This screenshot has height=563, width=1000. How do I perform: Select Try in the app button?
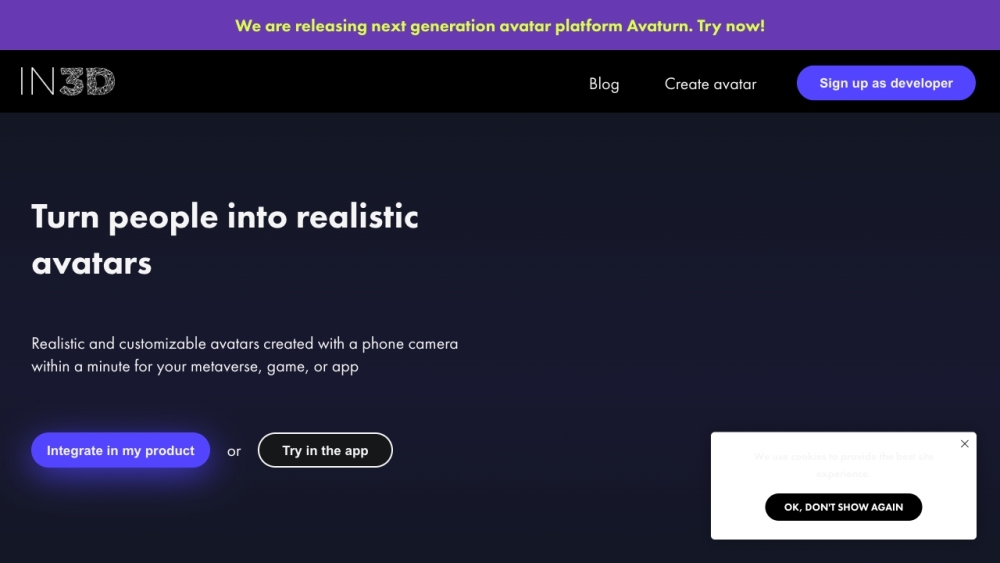pyautogui.click(x=325, y=451)
